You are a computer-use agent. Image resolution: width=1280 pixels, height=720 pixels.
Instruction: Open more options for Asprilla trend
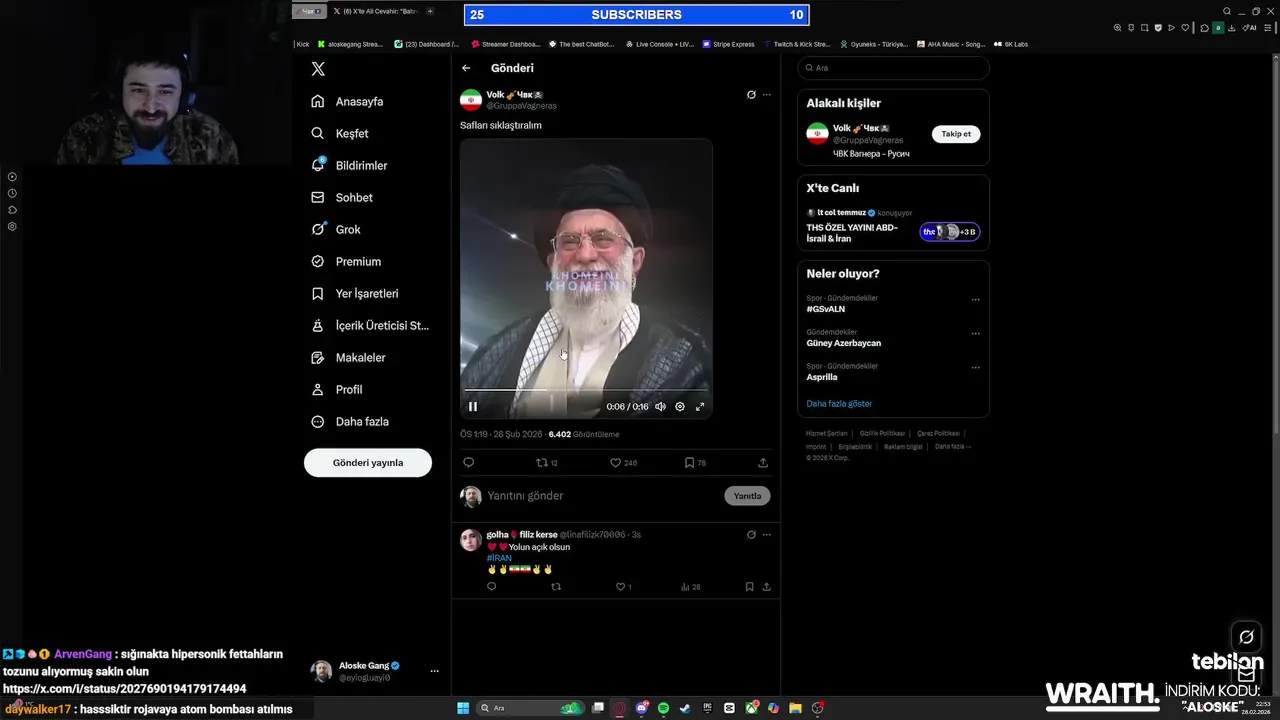(x=976, y=368)
